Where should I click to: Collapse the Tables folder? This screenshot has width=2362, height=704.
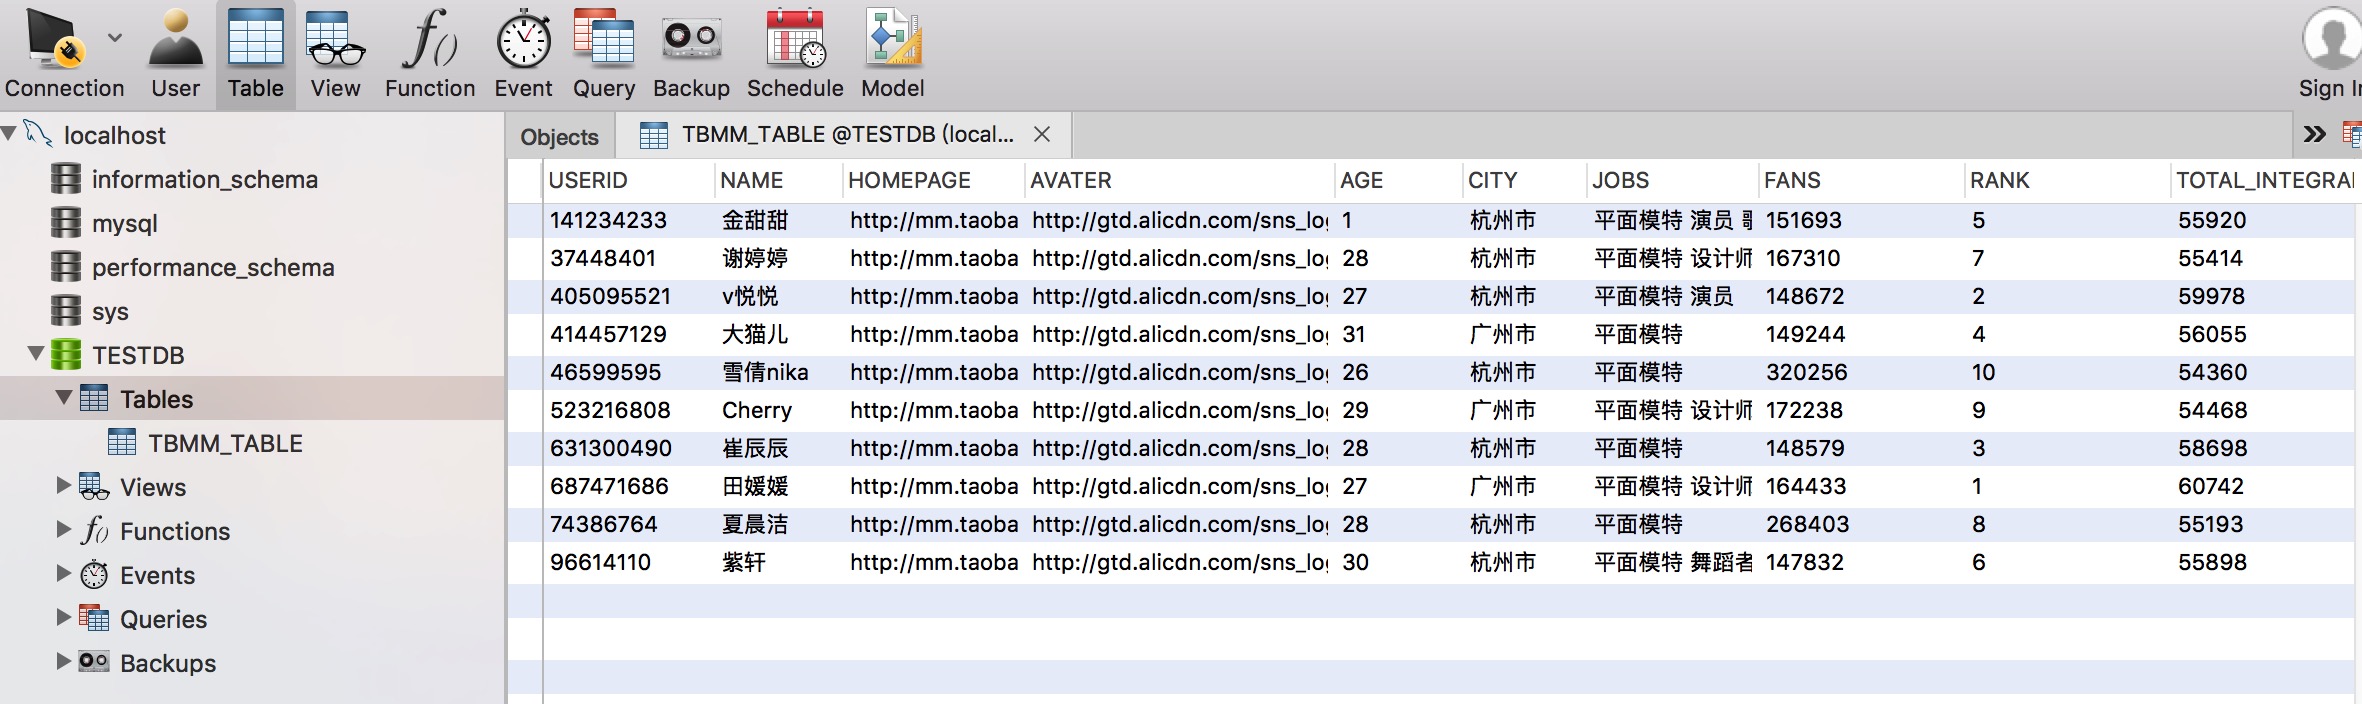pos(64,397)
